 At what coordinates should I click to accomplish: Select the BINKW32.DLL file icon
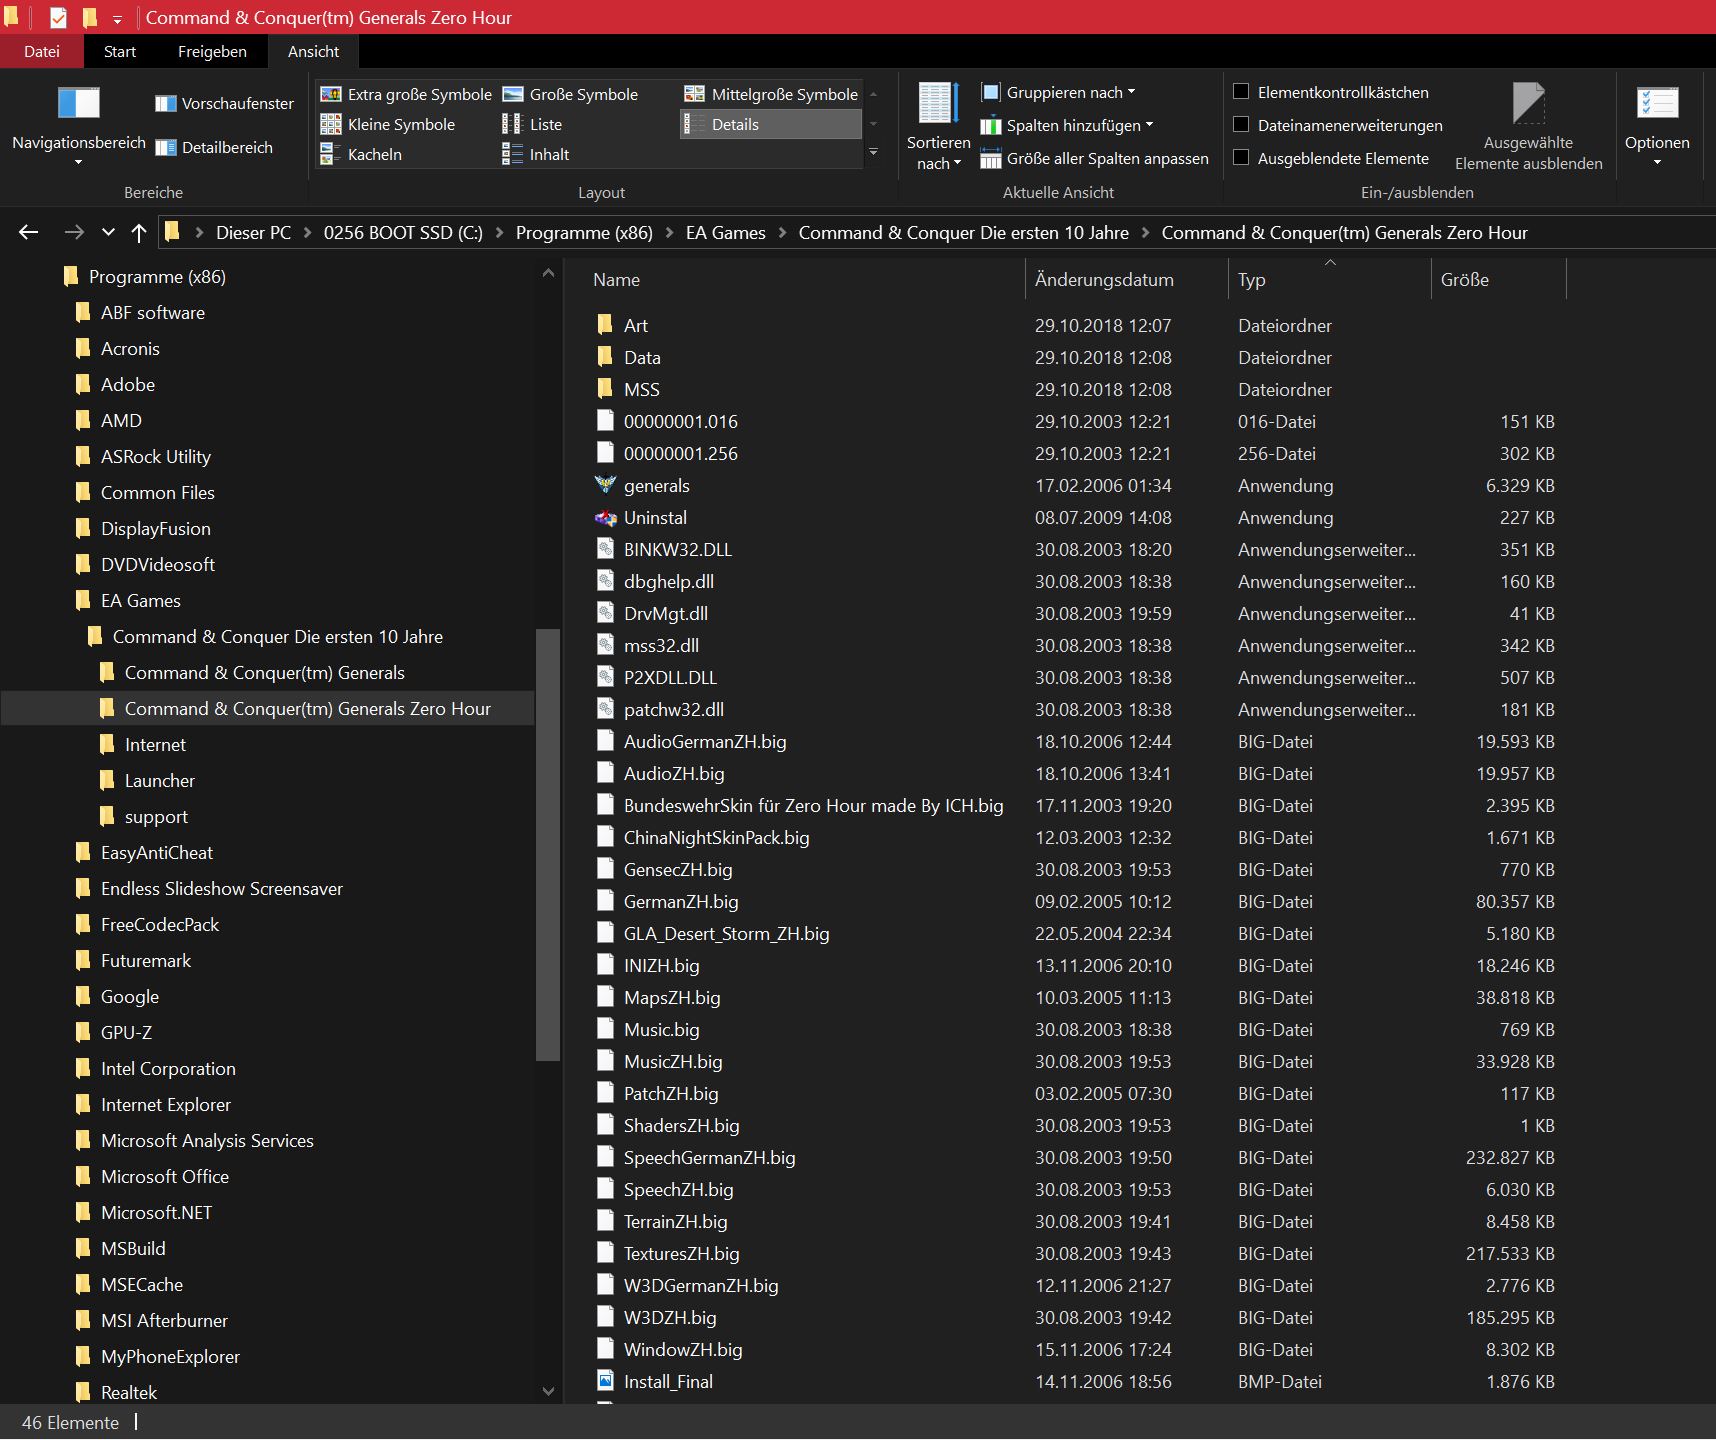pos(605,549)
